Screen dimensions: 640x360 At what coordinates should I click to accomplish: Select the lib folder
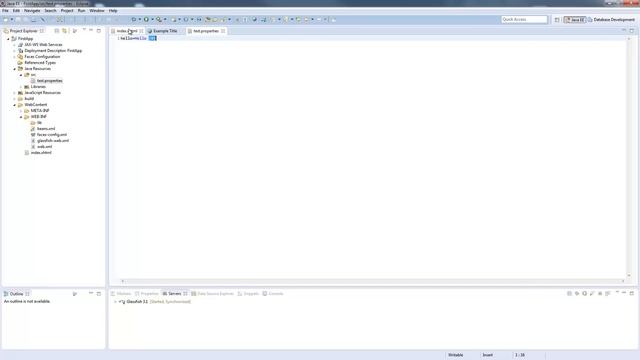[39, 123]
